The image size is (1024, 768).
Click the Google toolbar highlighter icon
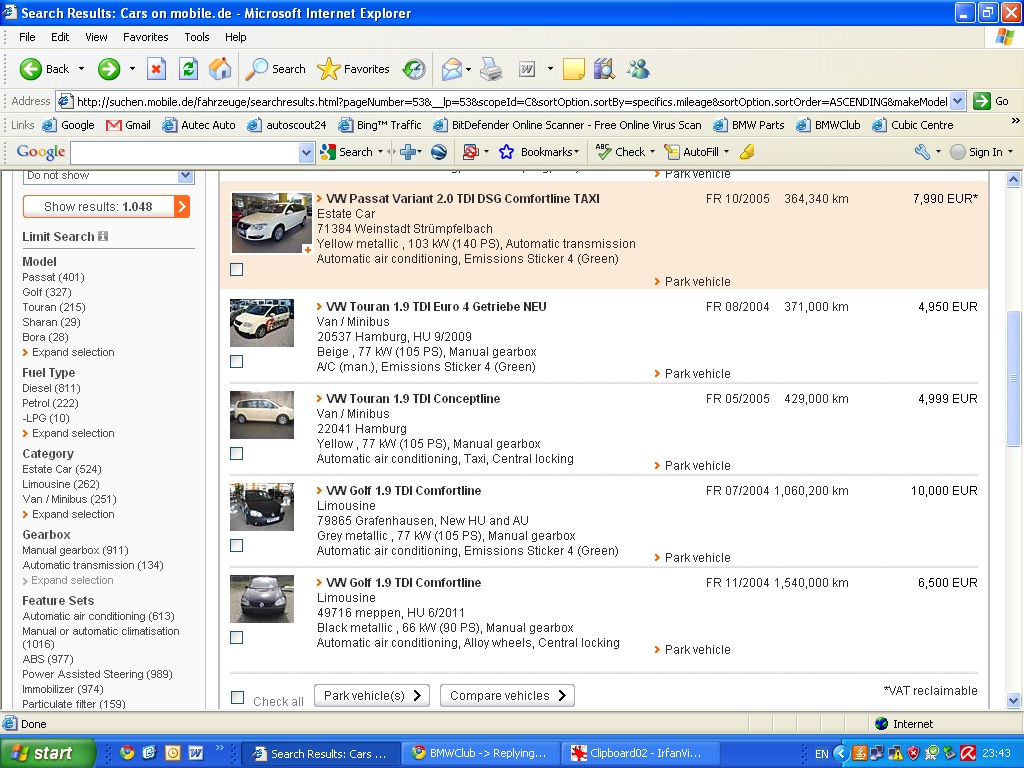coord(747,152)
